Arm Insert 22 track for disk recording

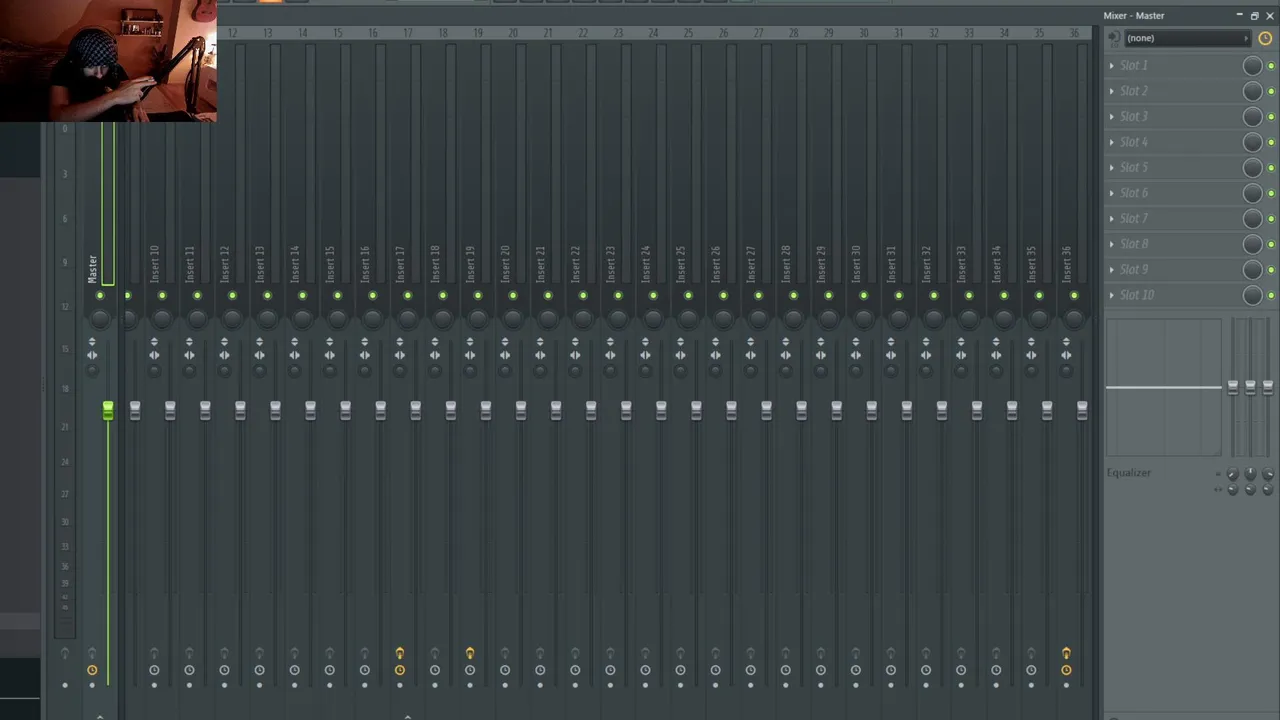(x=575, y=654)
